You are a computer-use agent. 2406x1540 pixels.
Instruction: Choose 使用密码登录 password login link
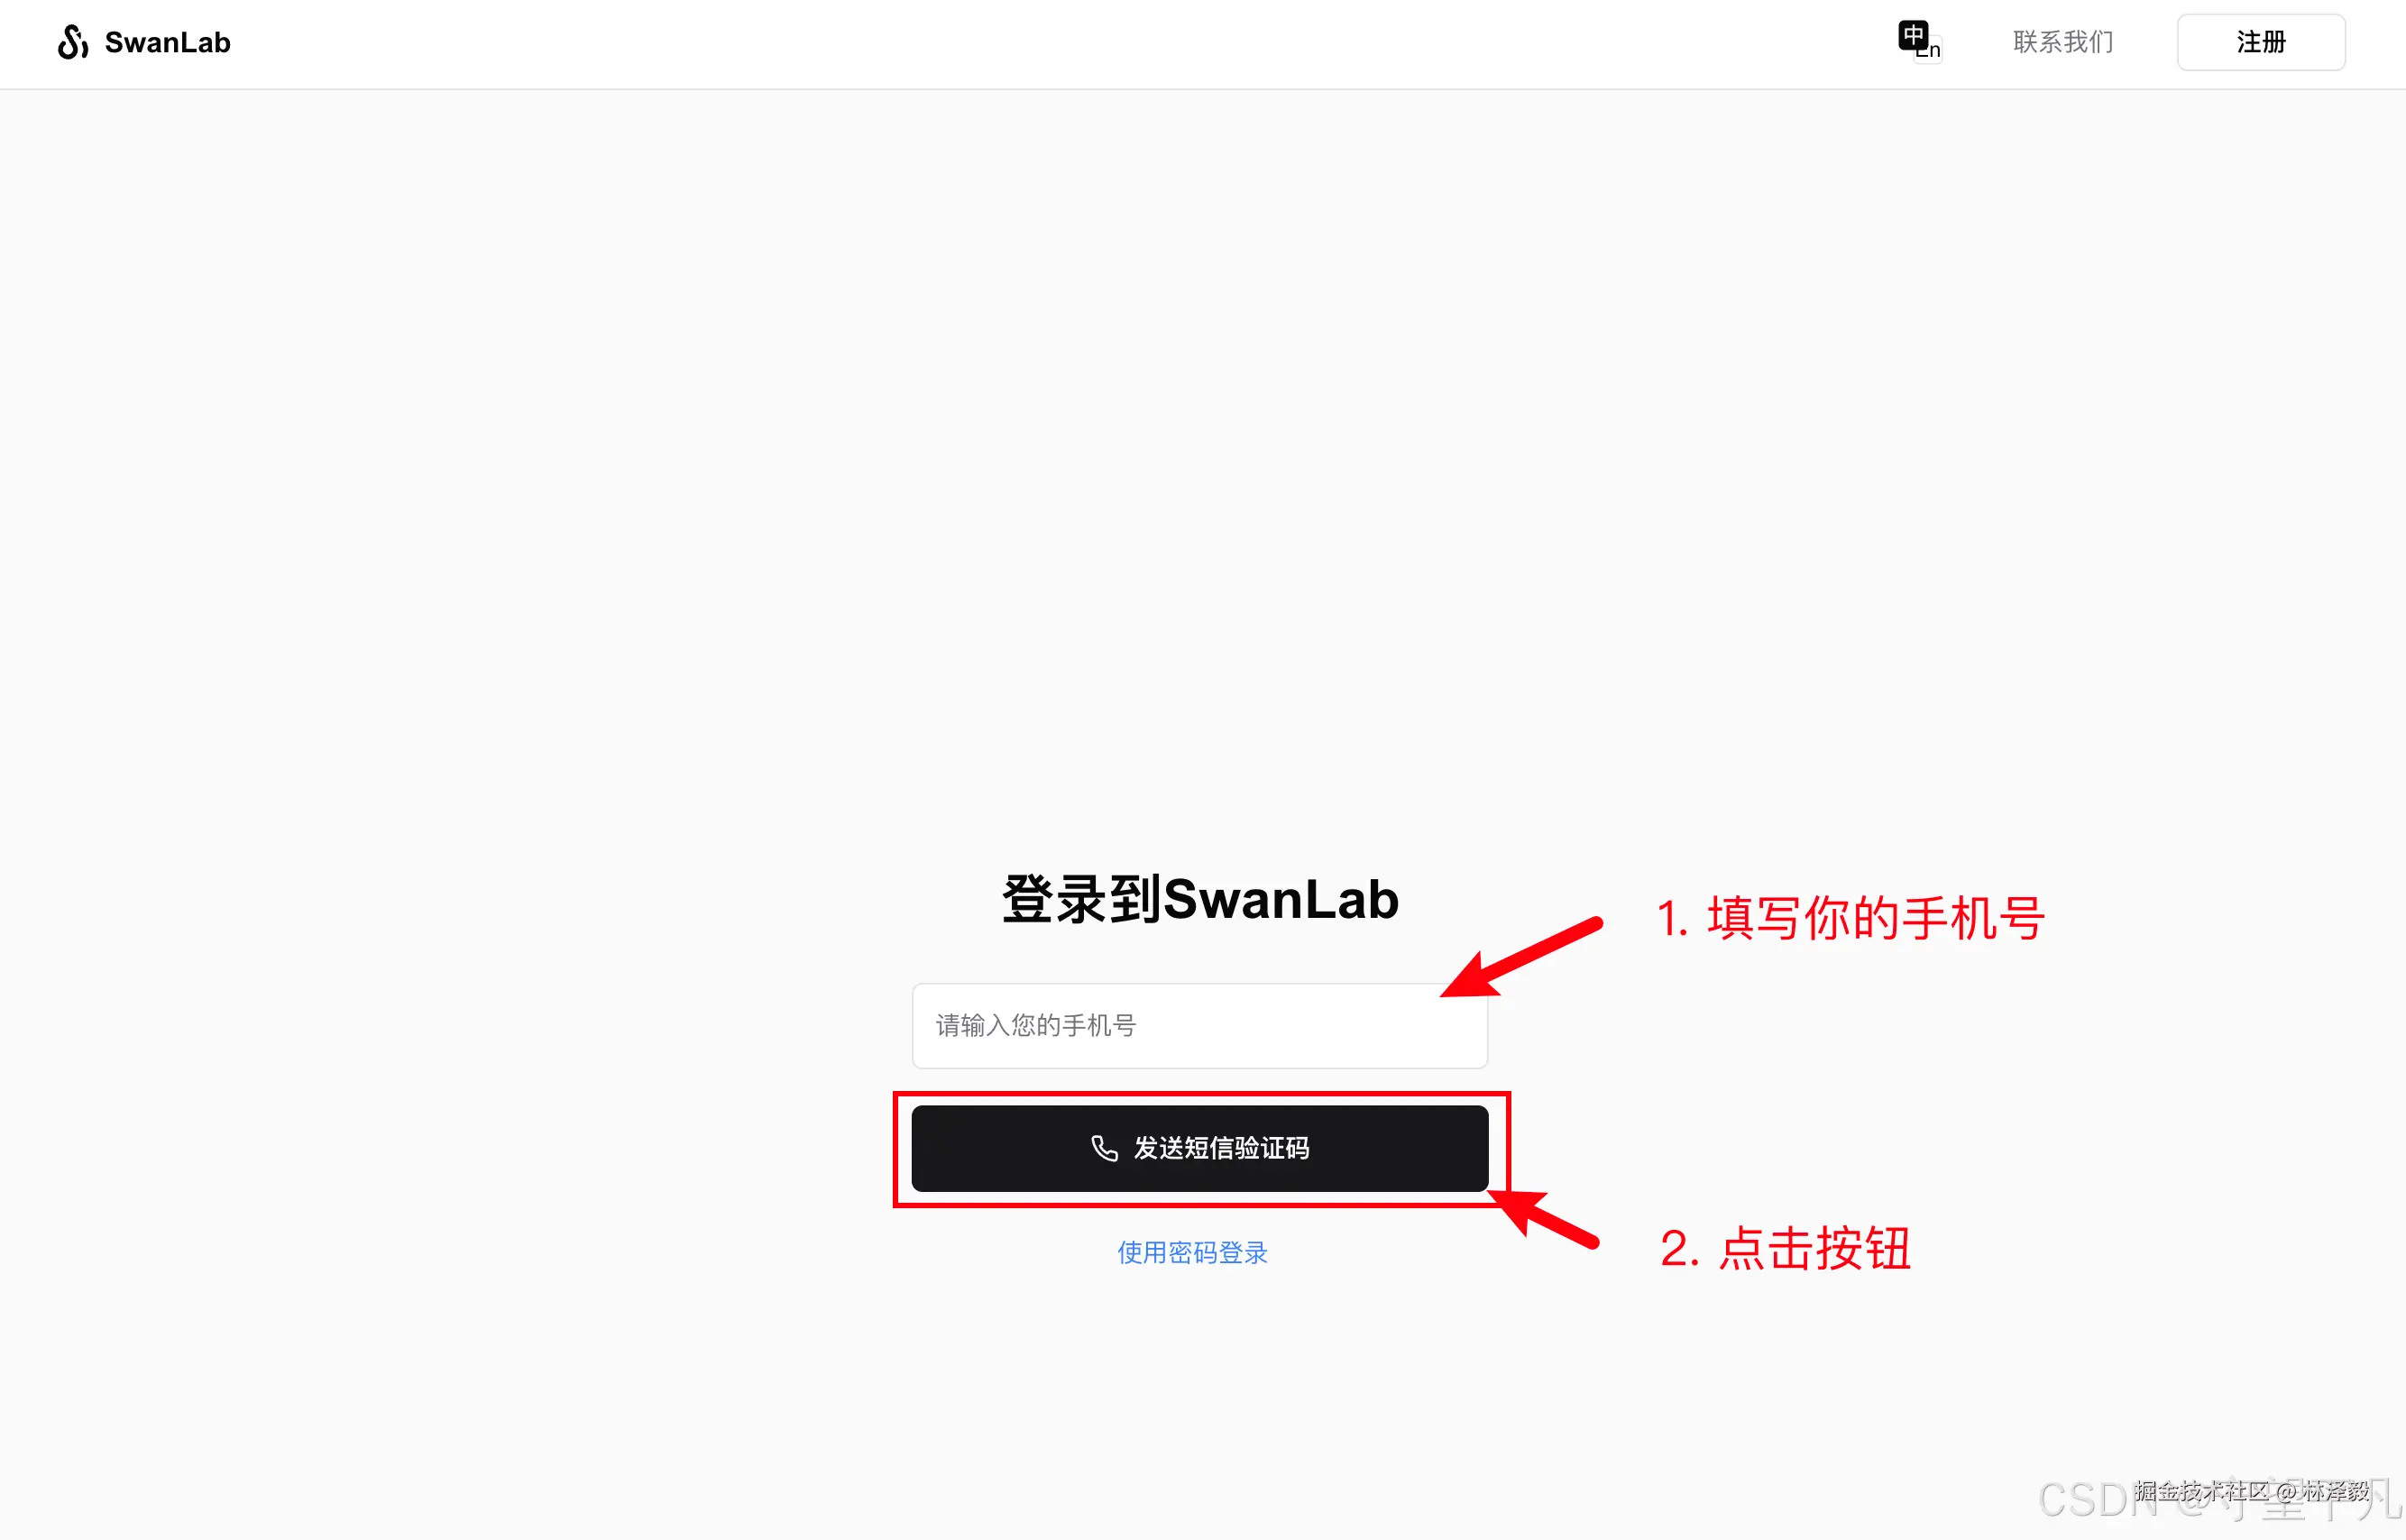pos(1192,1252)
